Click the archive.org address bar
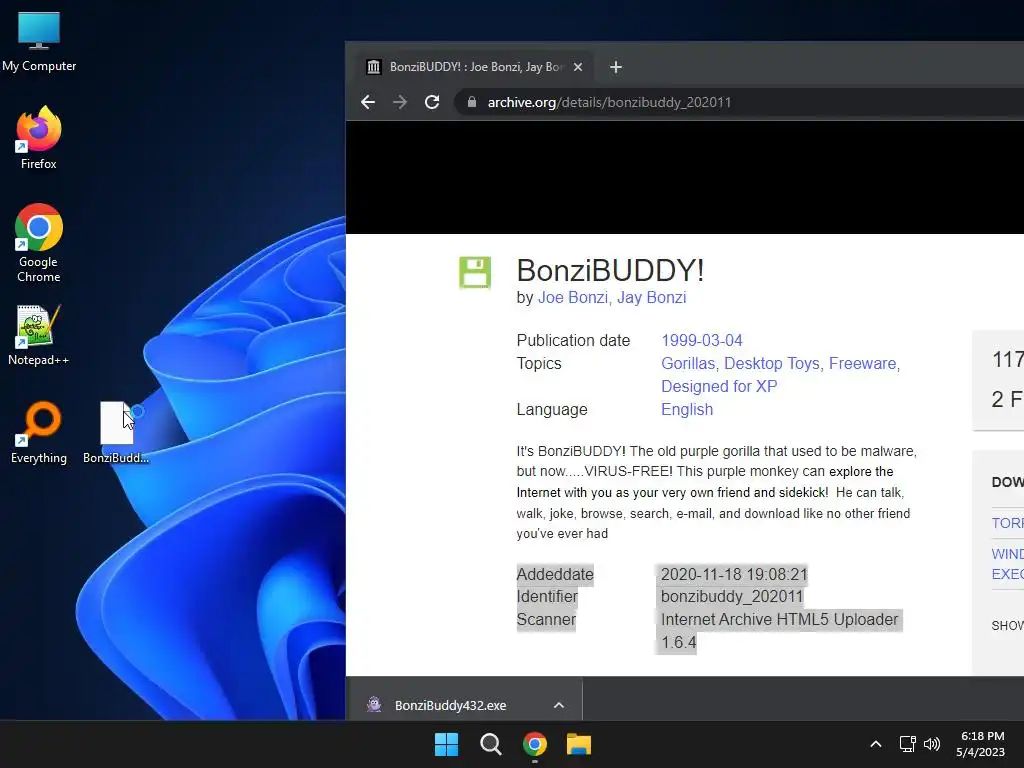Image resolution: width=1024 pixels, height=768 pixels. (x=738, y=102)
